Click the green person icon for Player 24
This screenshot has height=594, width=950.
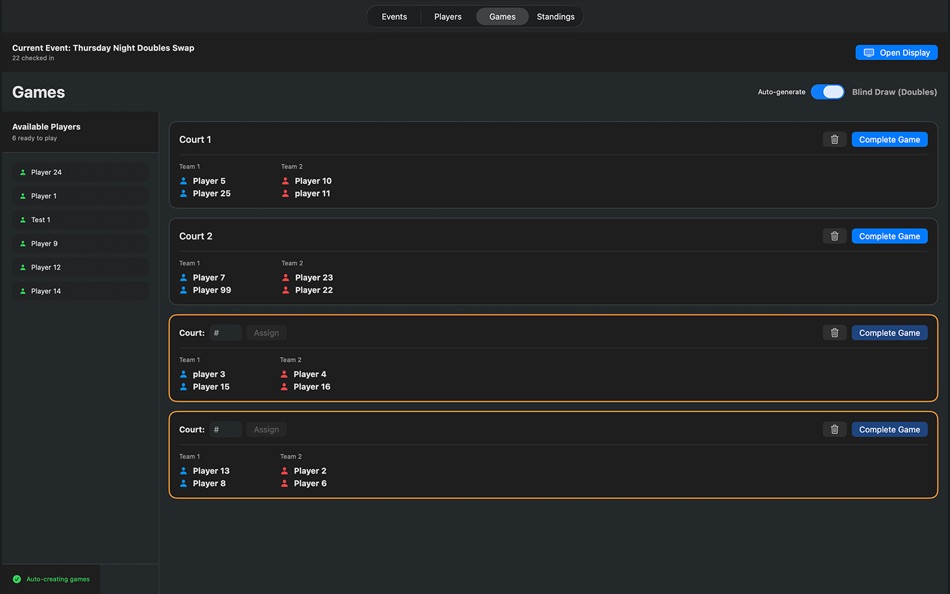pyautogui.click(x=23, y=172)
